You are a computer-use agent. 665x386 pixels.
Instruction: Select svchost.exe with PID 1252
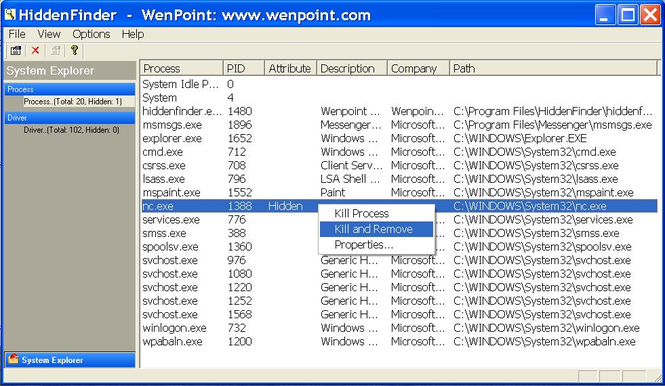pos(399,301)
